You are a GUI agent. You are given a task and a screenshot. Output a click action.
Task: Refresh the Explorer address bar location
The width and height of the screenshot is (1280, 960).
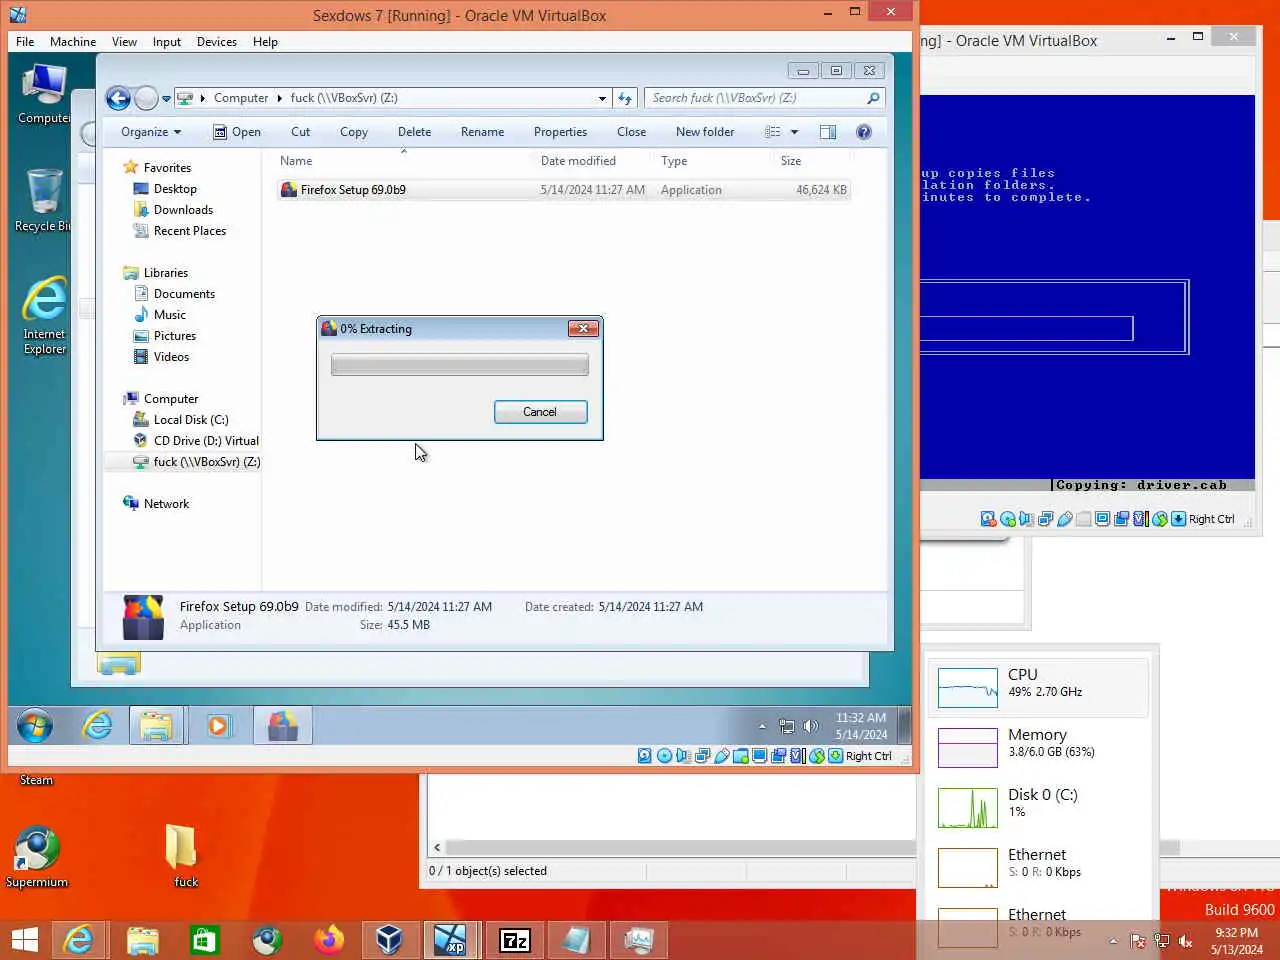pos(625,98)
